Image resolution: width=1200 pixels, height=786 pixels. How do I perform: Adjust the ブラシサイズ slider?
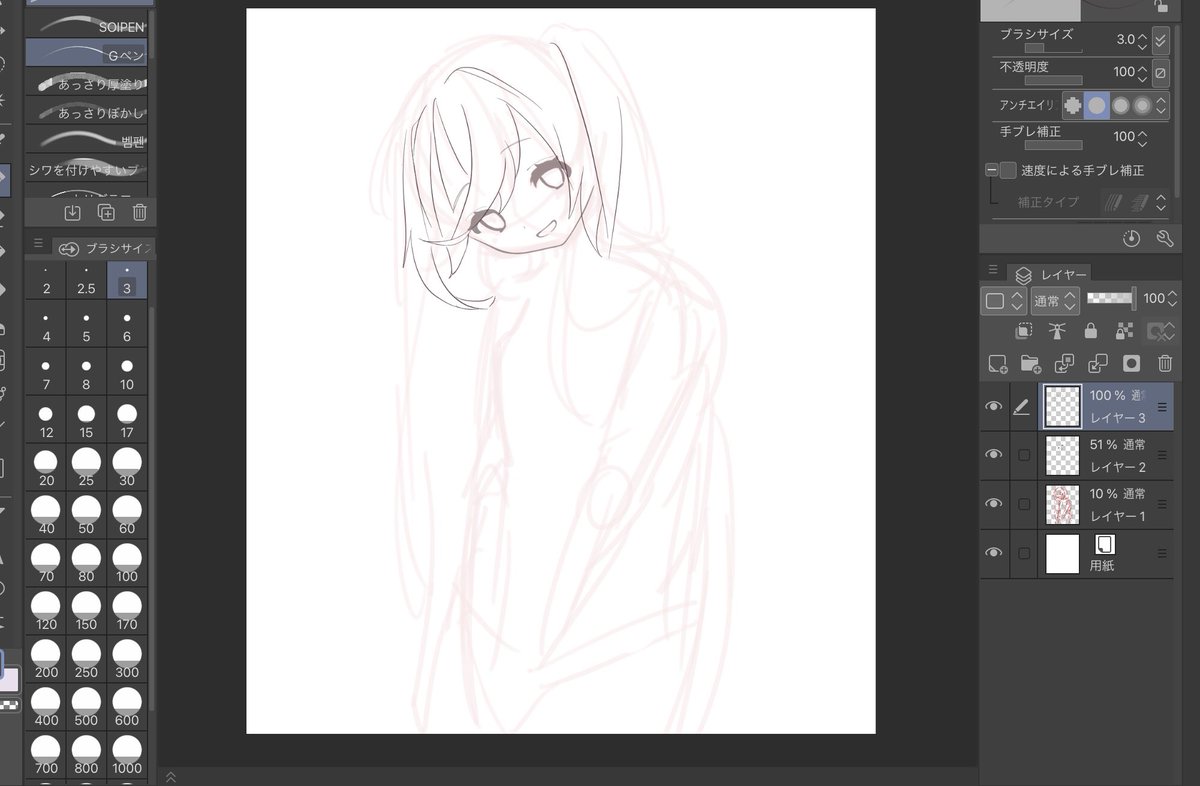coord(1052,47)
